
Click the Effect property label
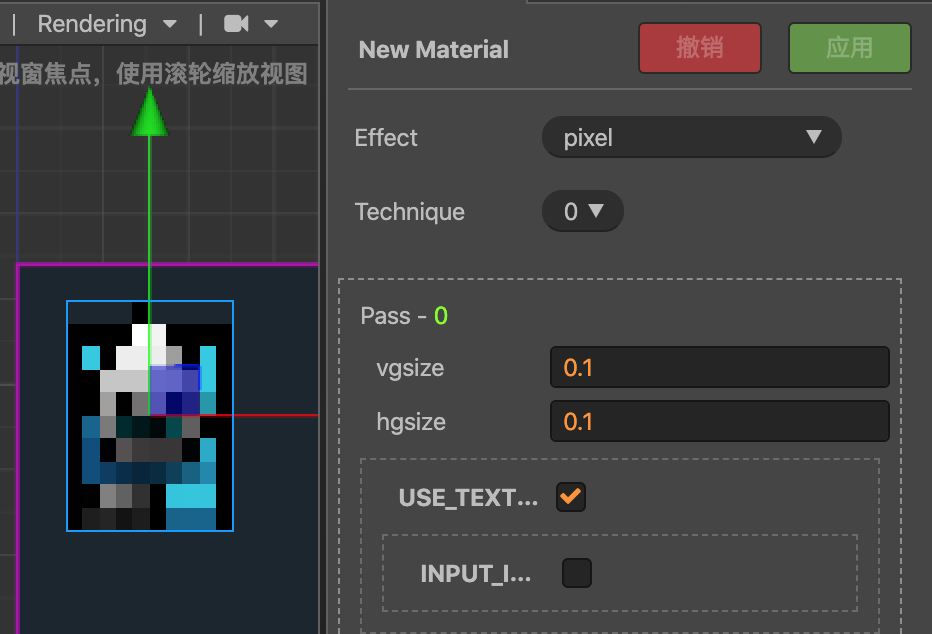(386, 138)
